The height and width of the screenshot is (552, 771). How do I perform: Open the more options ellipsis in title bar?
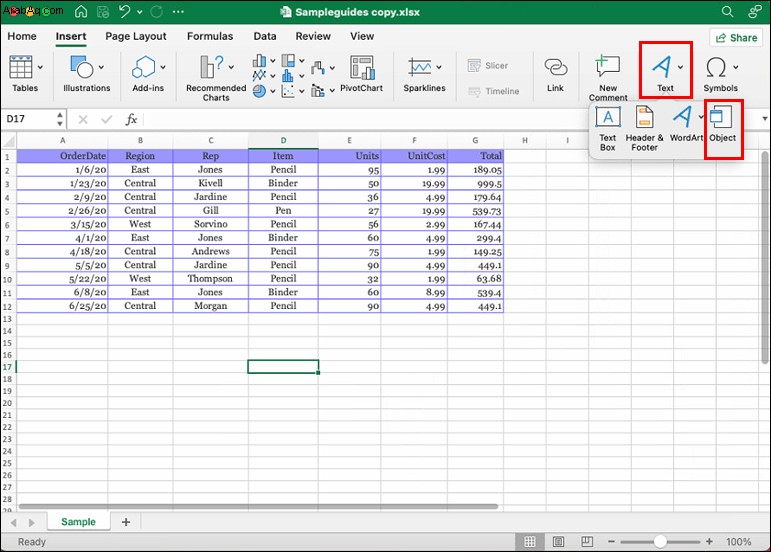(x=178, y=12)
